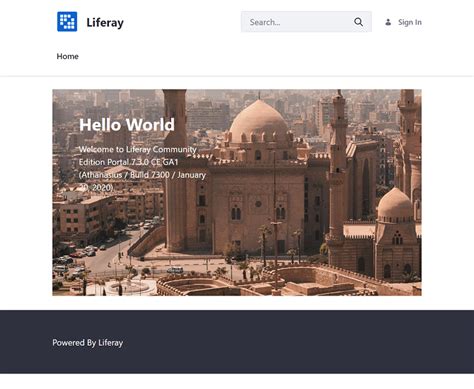474x389 pixels.
Task: Click the Liferay site name text
Action: pos(105,23)
